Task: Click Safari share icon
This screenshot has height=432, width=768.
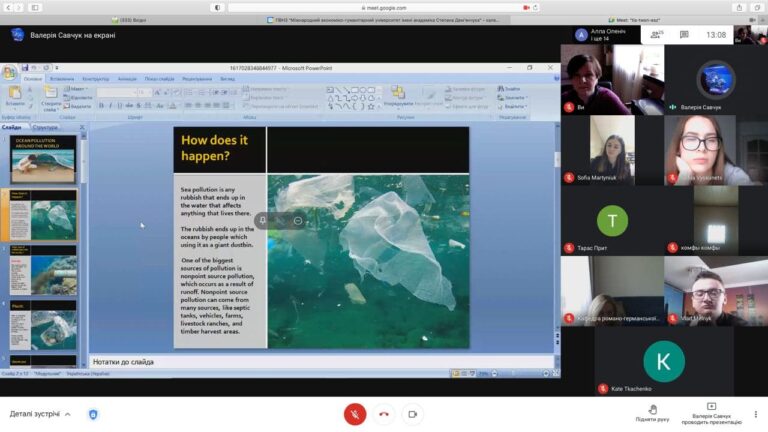Action: tap(740, 8)
